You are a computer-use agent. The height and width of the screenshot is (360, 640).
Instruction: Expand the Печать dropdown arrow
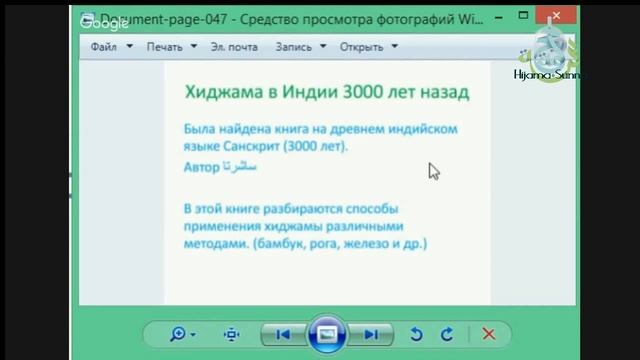point(194,46)
